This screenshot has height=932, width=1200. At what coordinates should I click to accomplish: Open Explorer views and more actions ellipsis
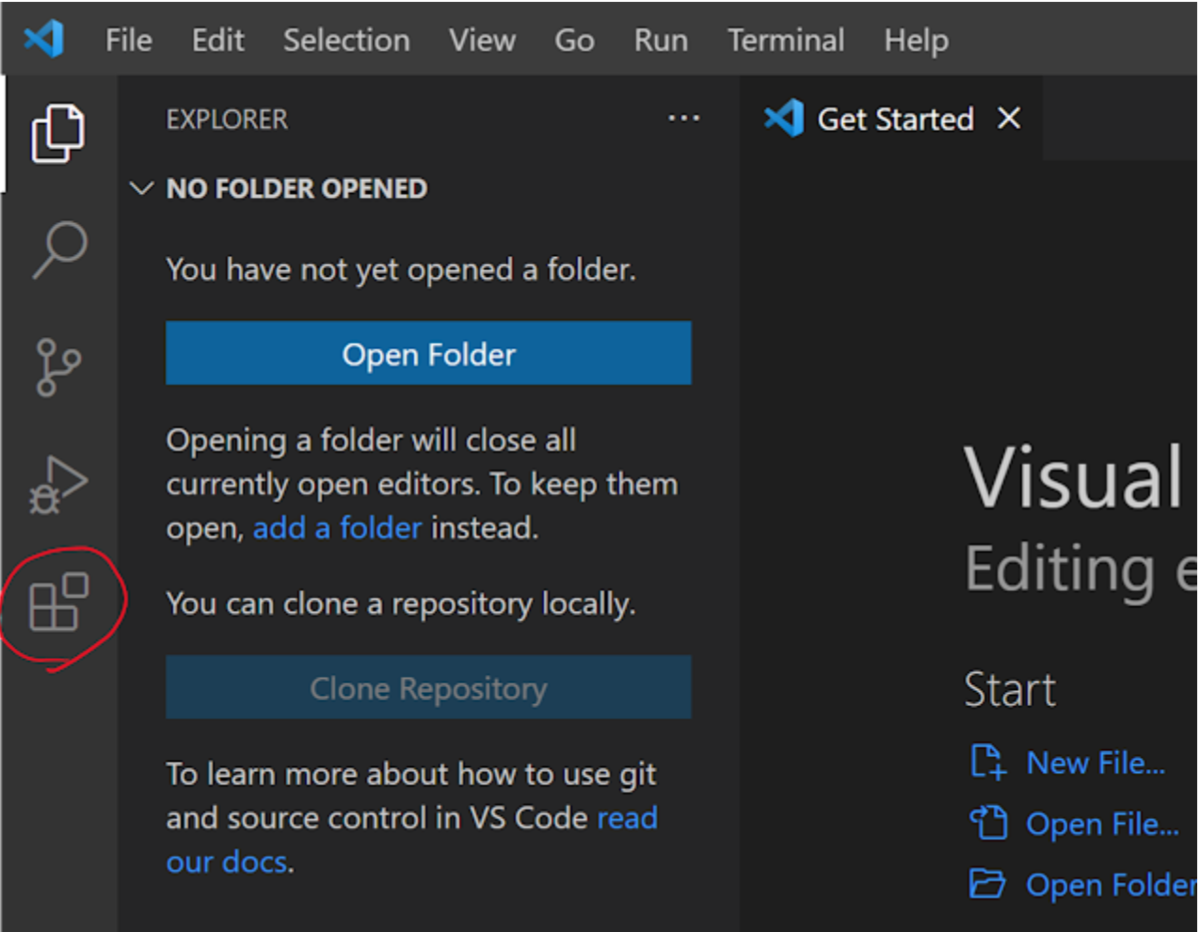[684, 119]
